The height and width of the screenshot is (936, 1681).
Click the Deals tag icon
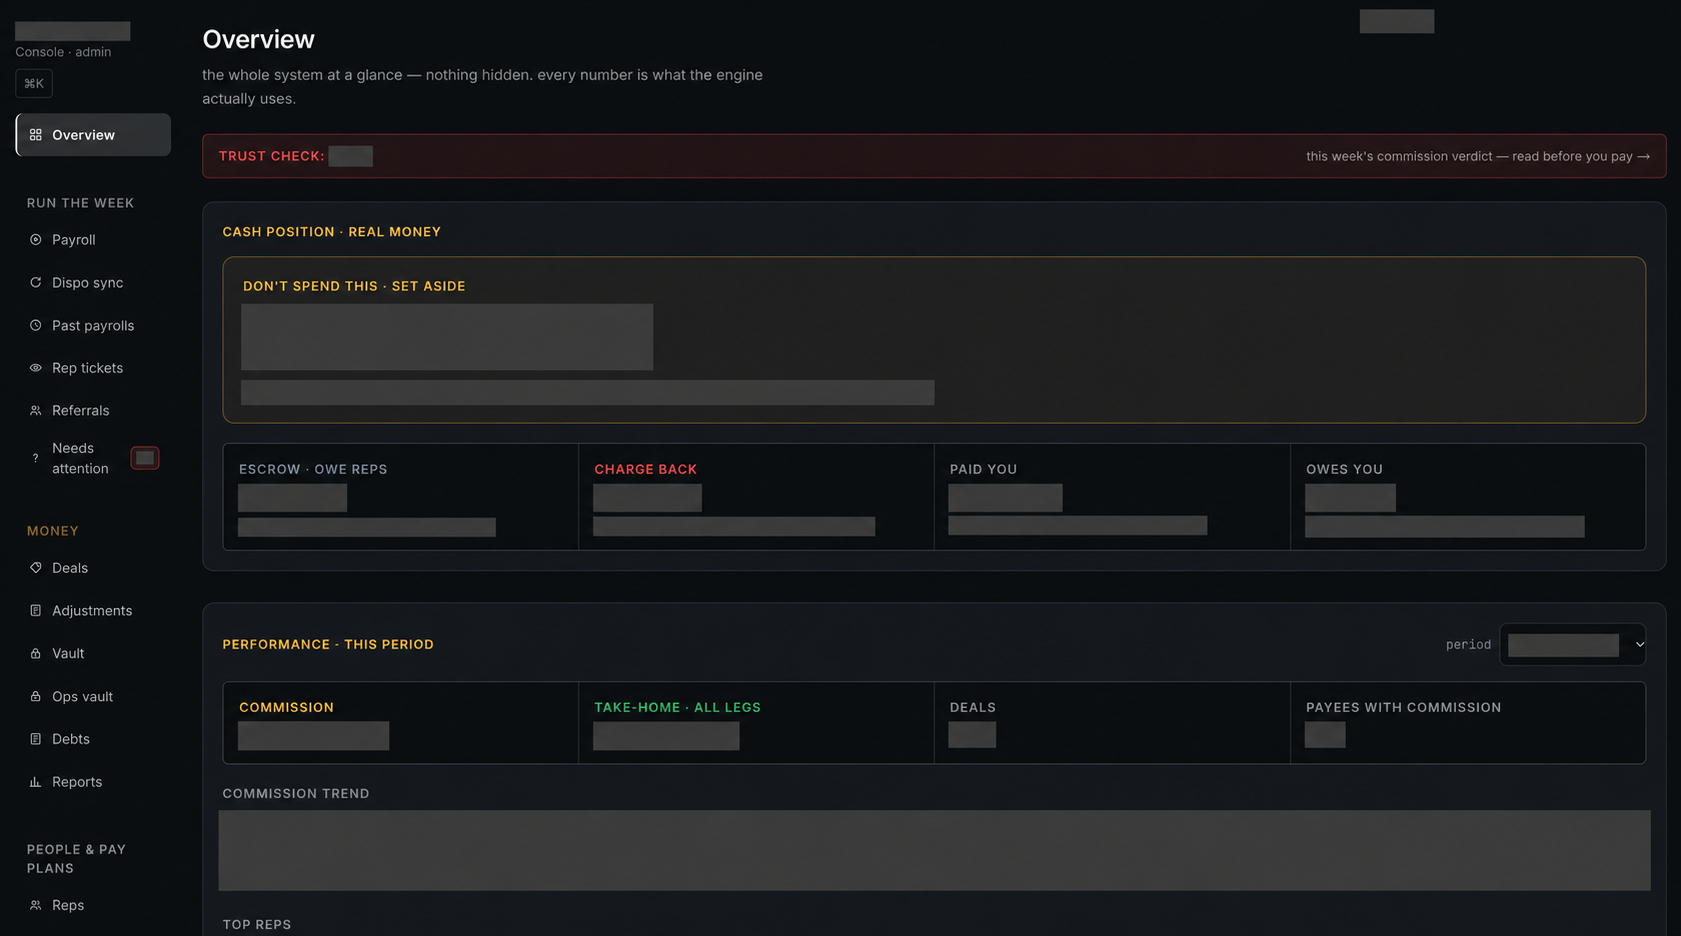[x=36, y=568]
